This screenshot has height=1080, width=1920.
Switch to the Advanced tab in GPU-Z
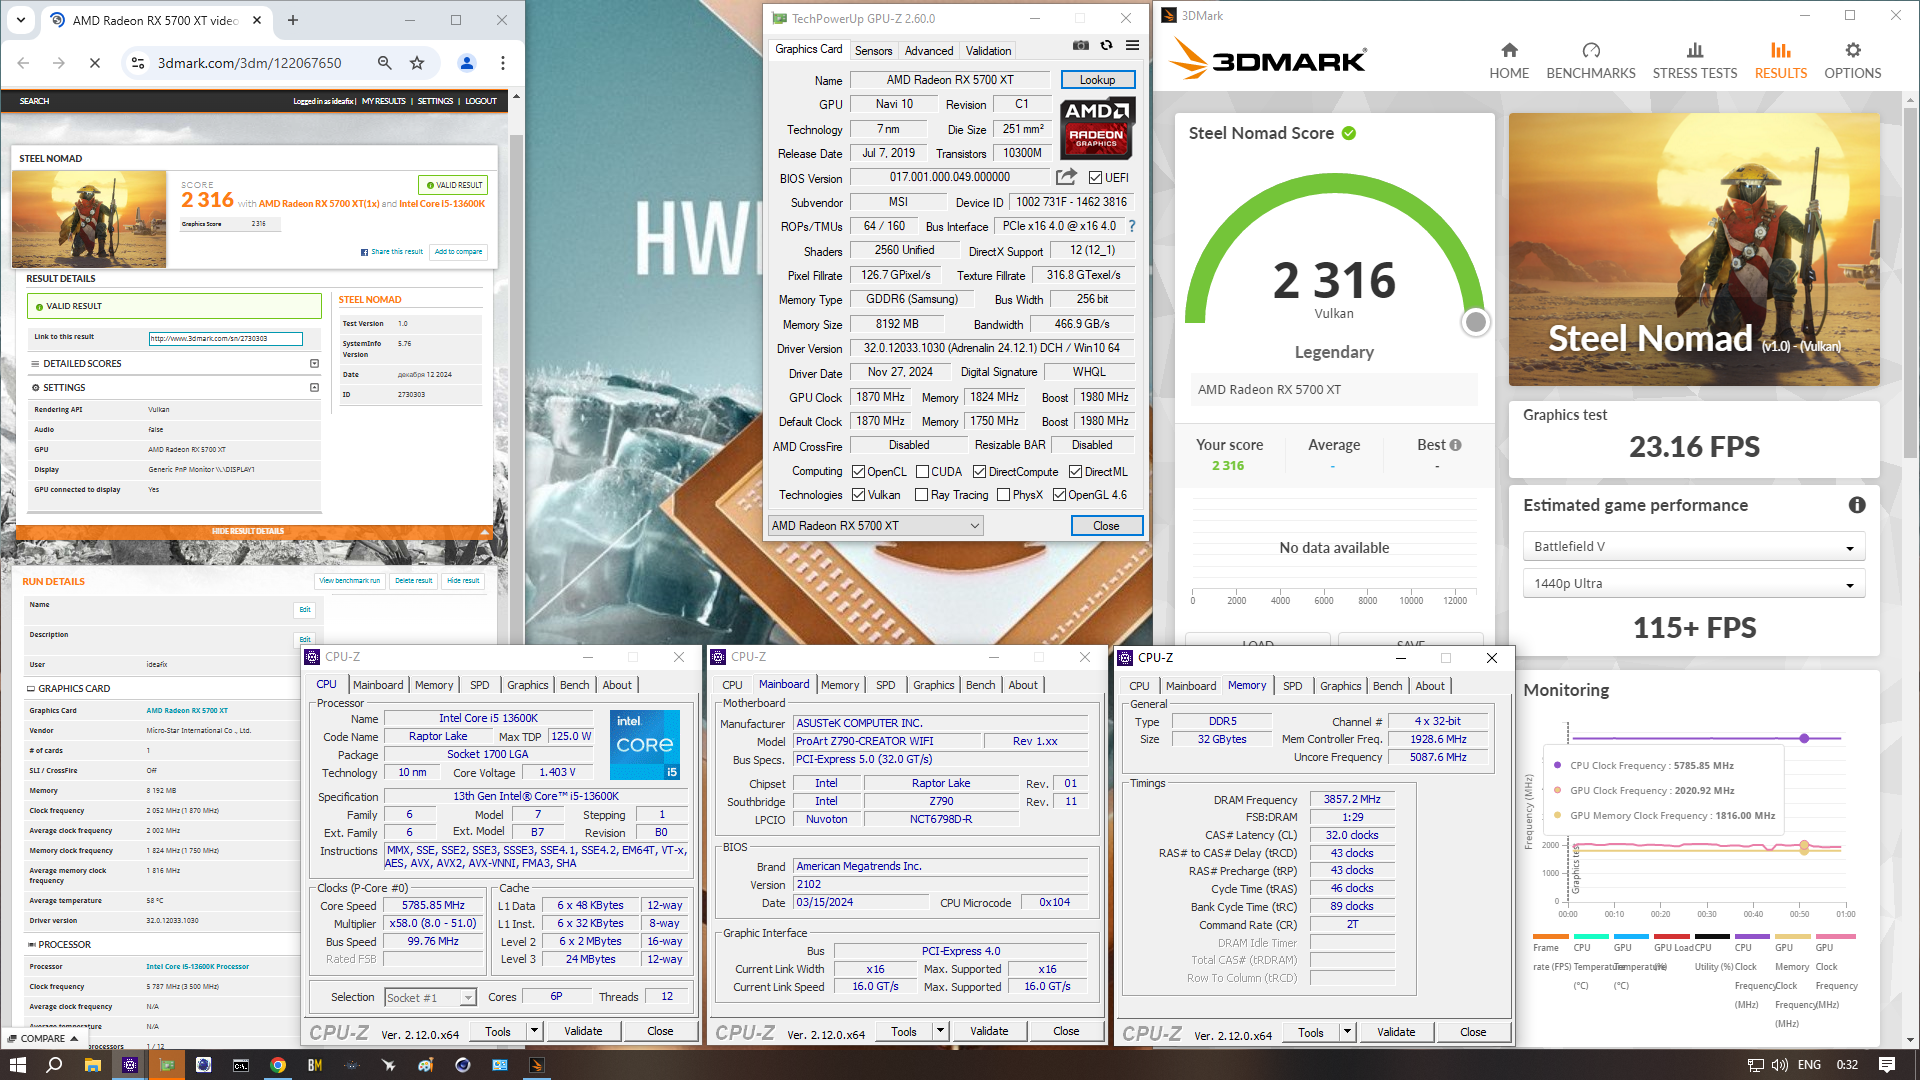pyautogui.click(x=929, y=50)
